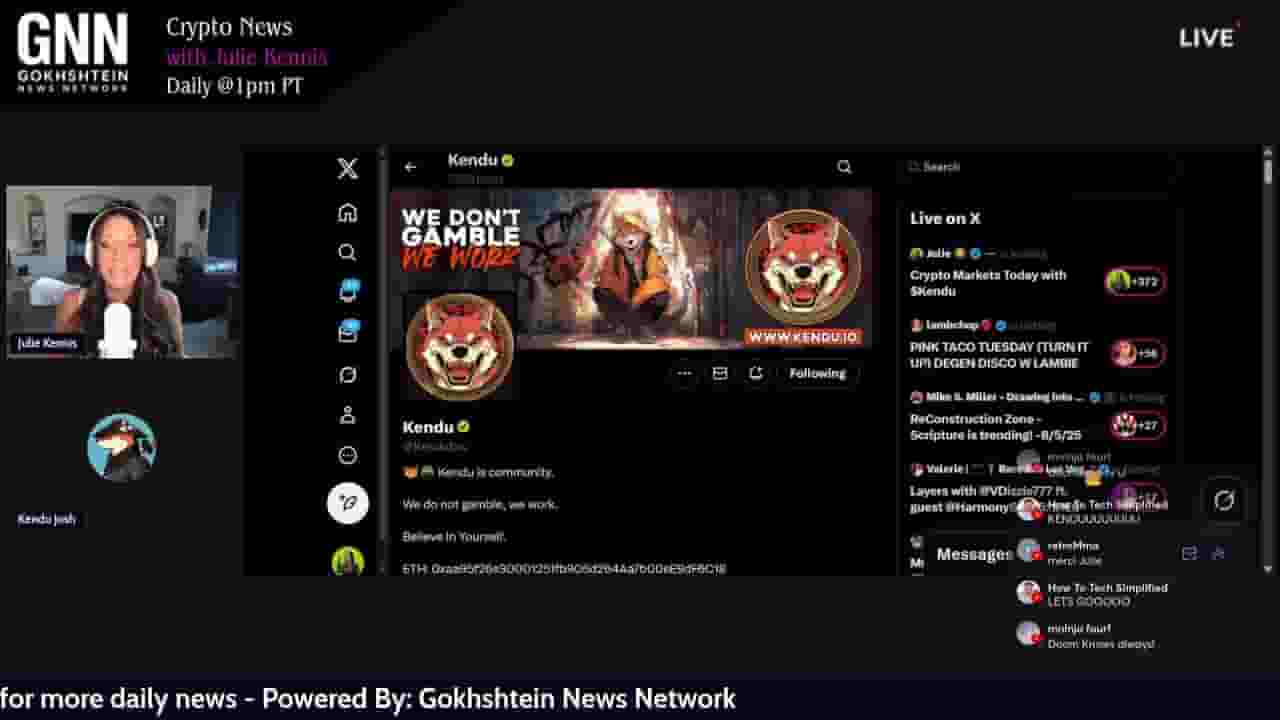Viewport: 1280px width, 720px height.
Task: Click the gold verified badge next to Kendu name
Action: [x=463, y=427]
